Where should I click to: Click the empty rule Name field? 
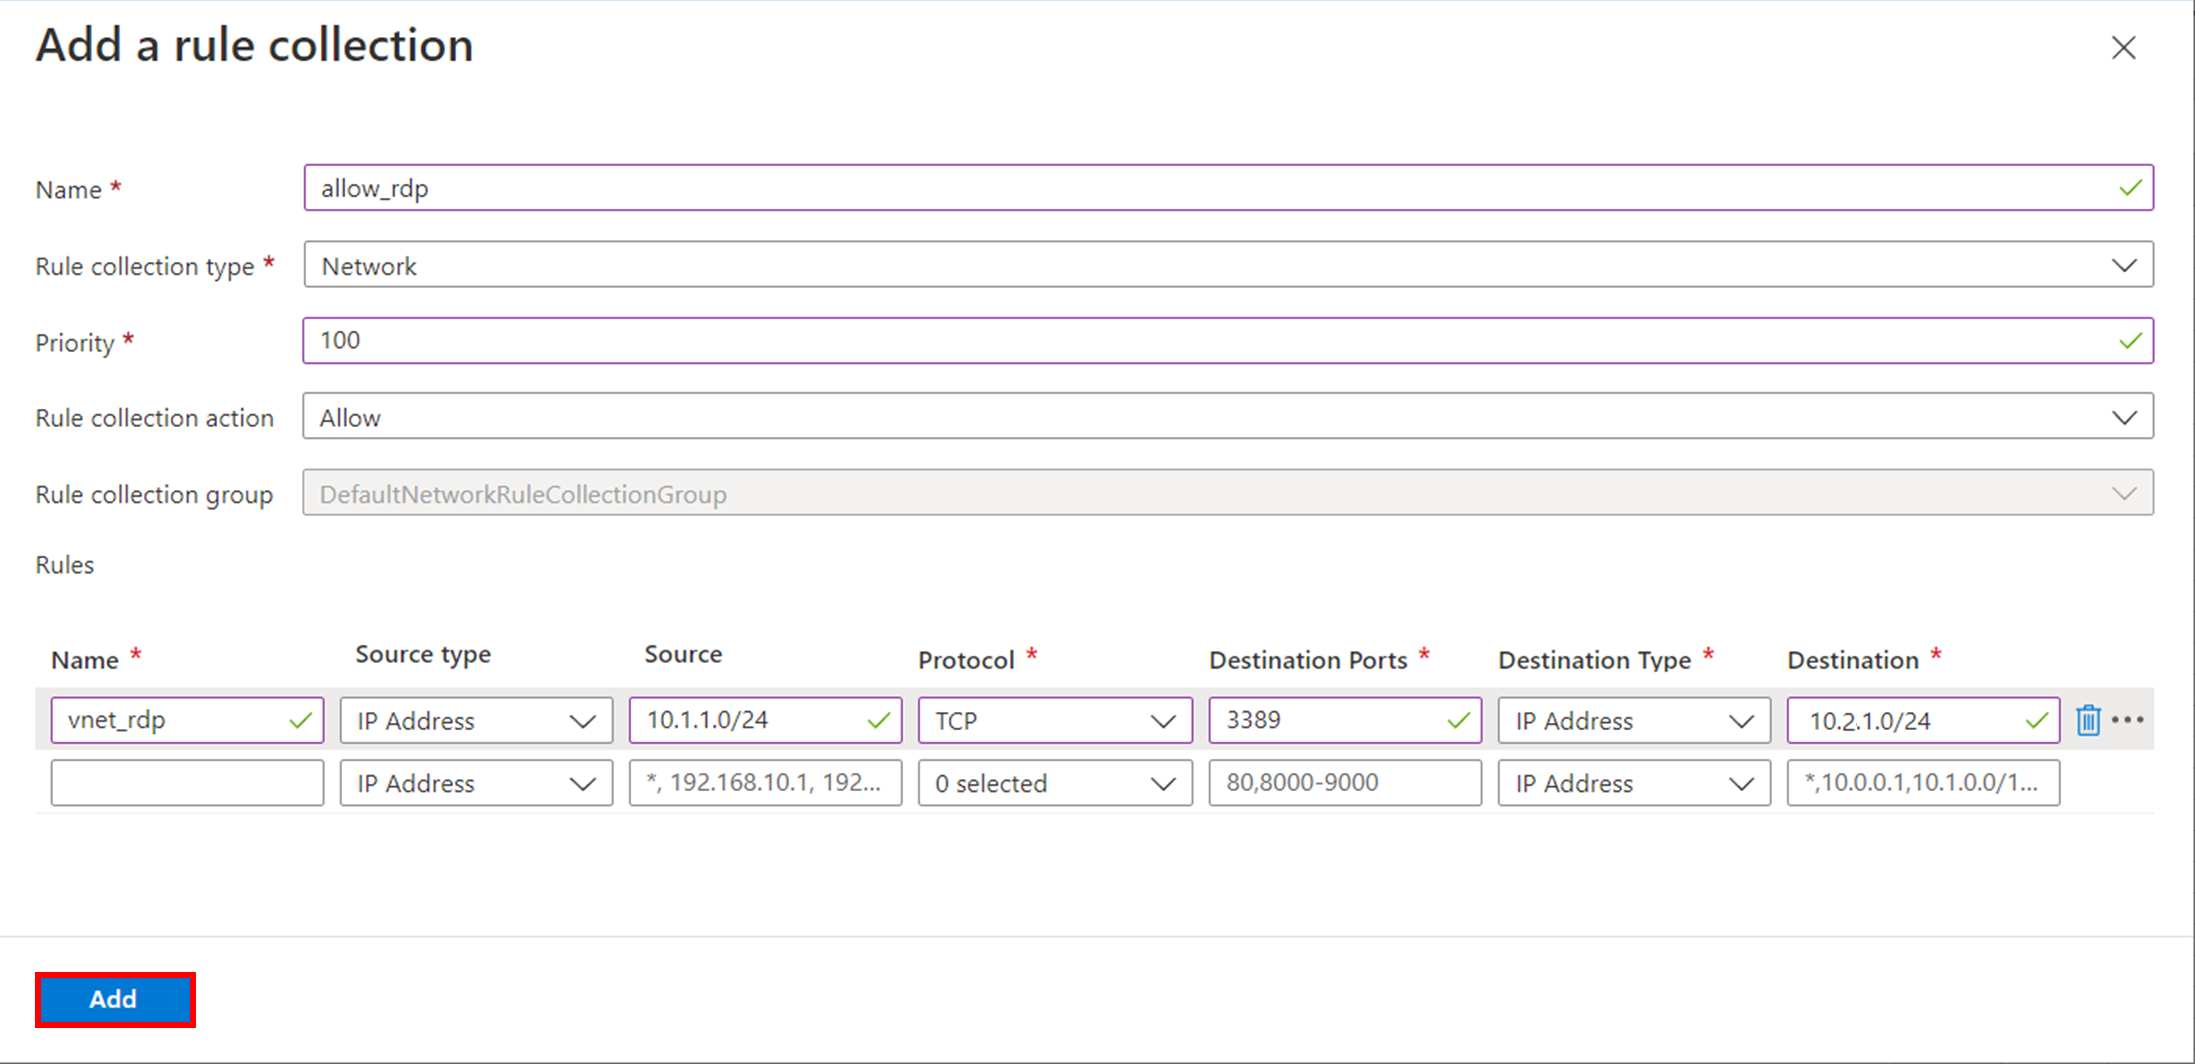(x=187, y=783)
